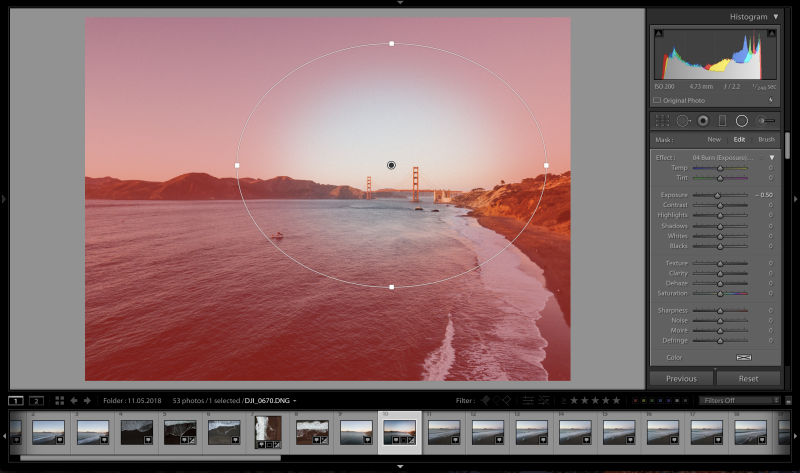Image resolution: width=800 pixels, height=473 pixels.
Task: Switch to Grid view icon
Action: [x=59, y=401]
